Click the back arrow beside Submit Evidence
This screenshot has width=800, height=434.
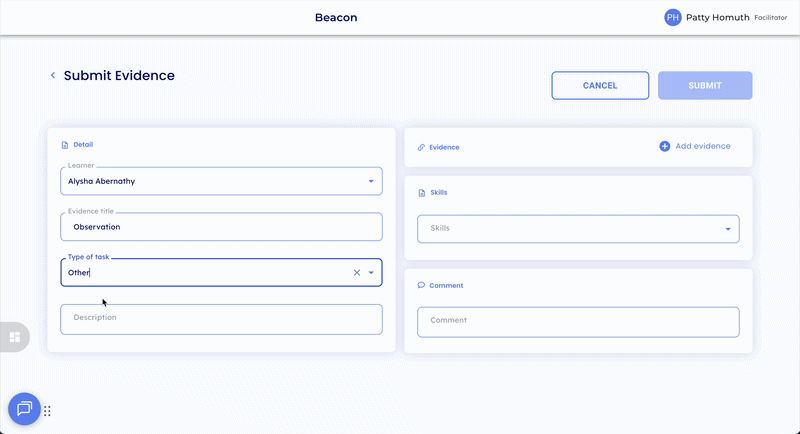[x=53, y=75]
